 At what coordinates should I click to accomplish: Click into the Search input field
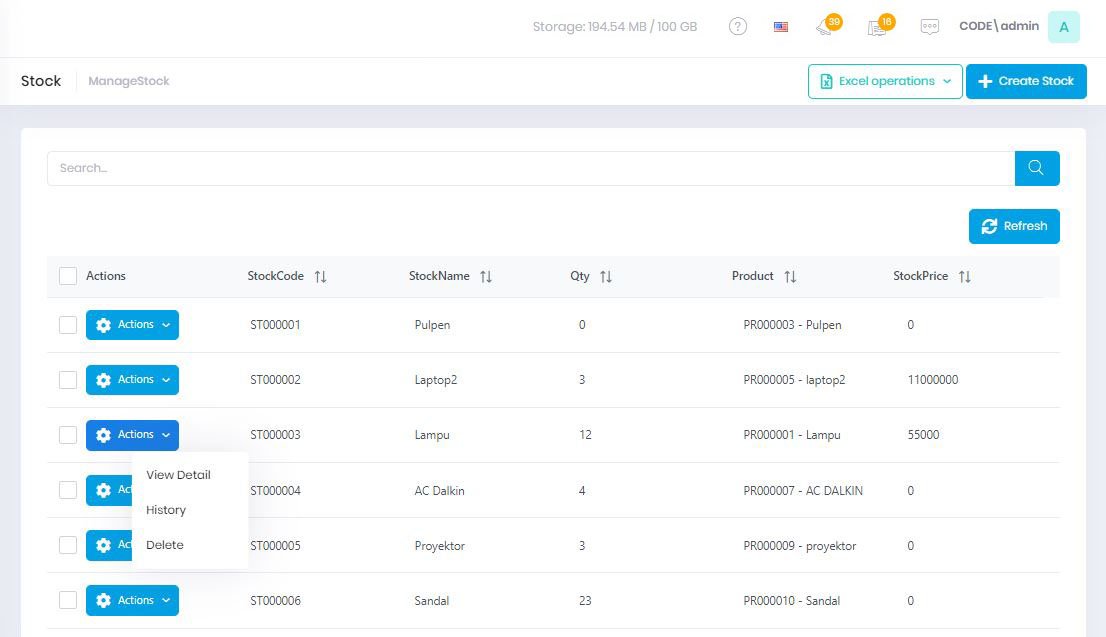tap(530, 168)
